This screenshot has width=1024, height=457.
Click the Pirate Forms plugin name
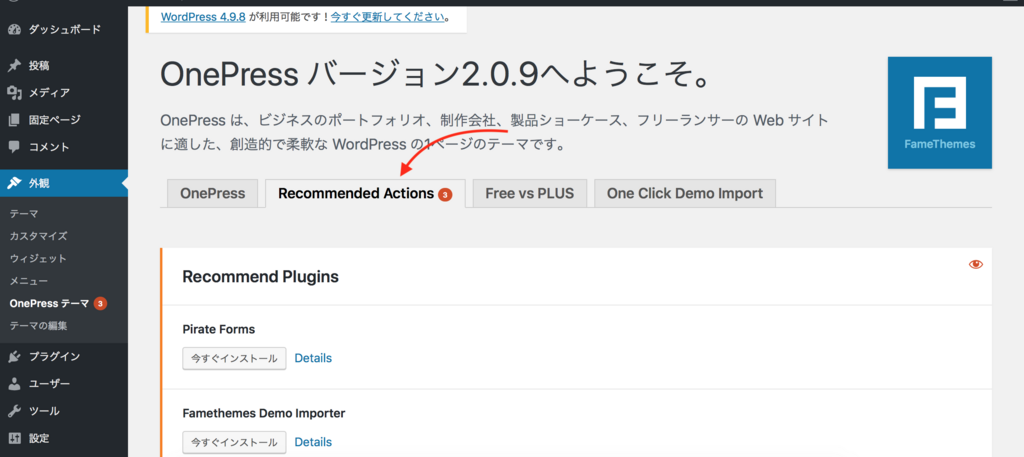pos(219,330)
